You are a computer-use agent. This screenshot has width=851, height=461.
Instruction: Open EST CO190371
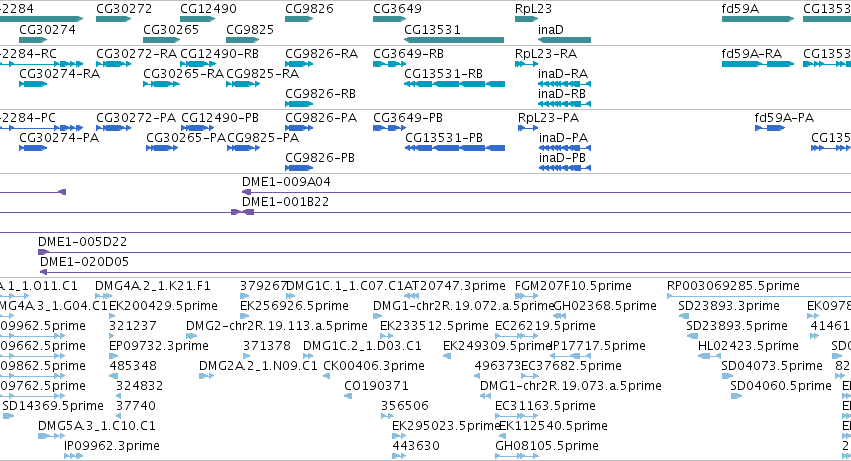pyautogui.click(x=376, y=387)
